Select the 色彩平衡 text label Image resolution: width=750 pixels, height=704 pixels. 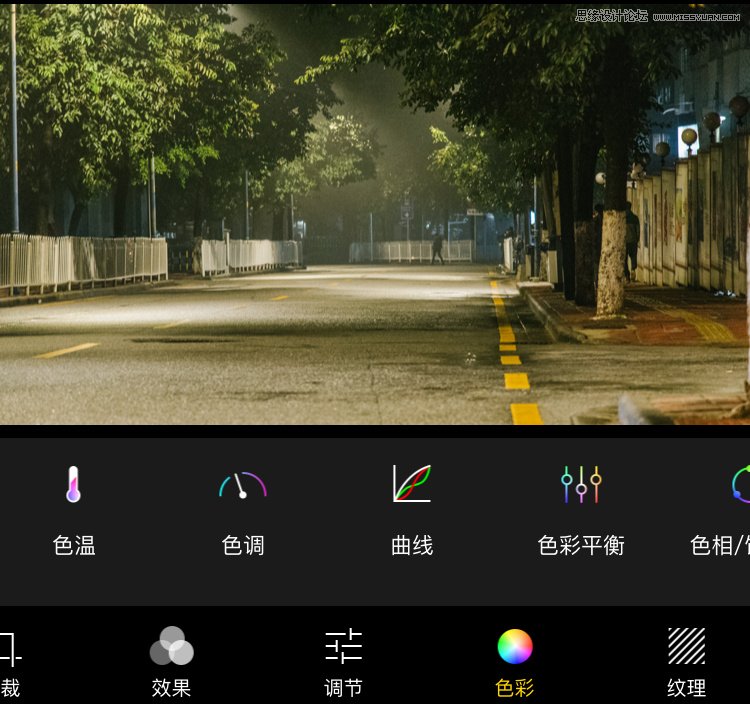(x=581, y=545)
